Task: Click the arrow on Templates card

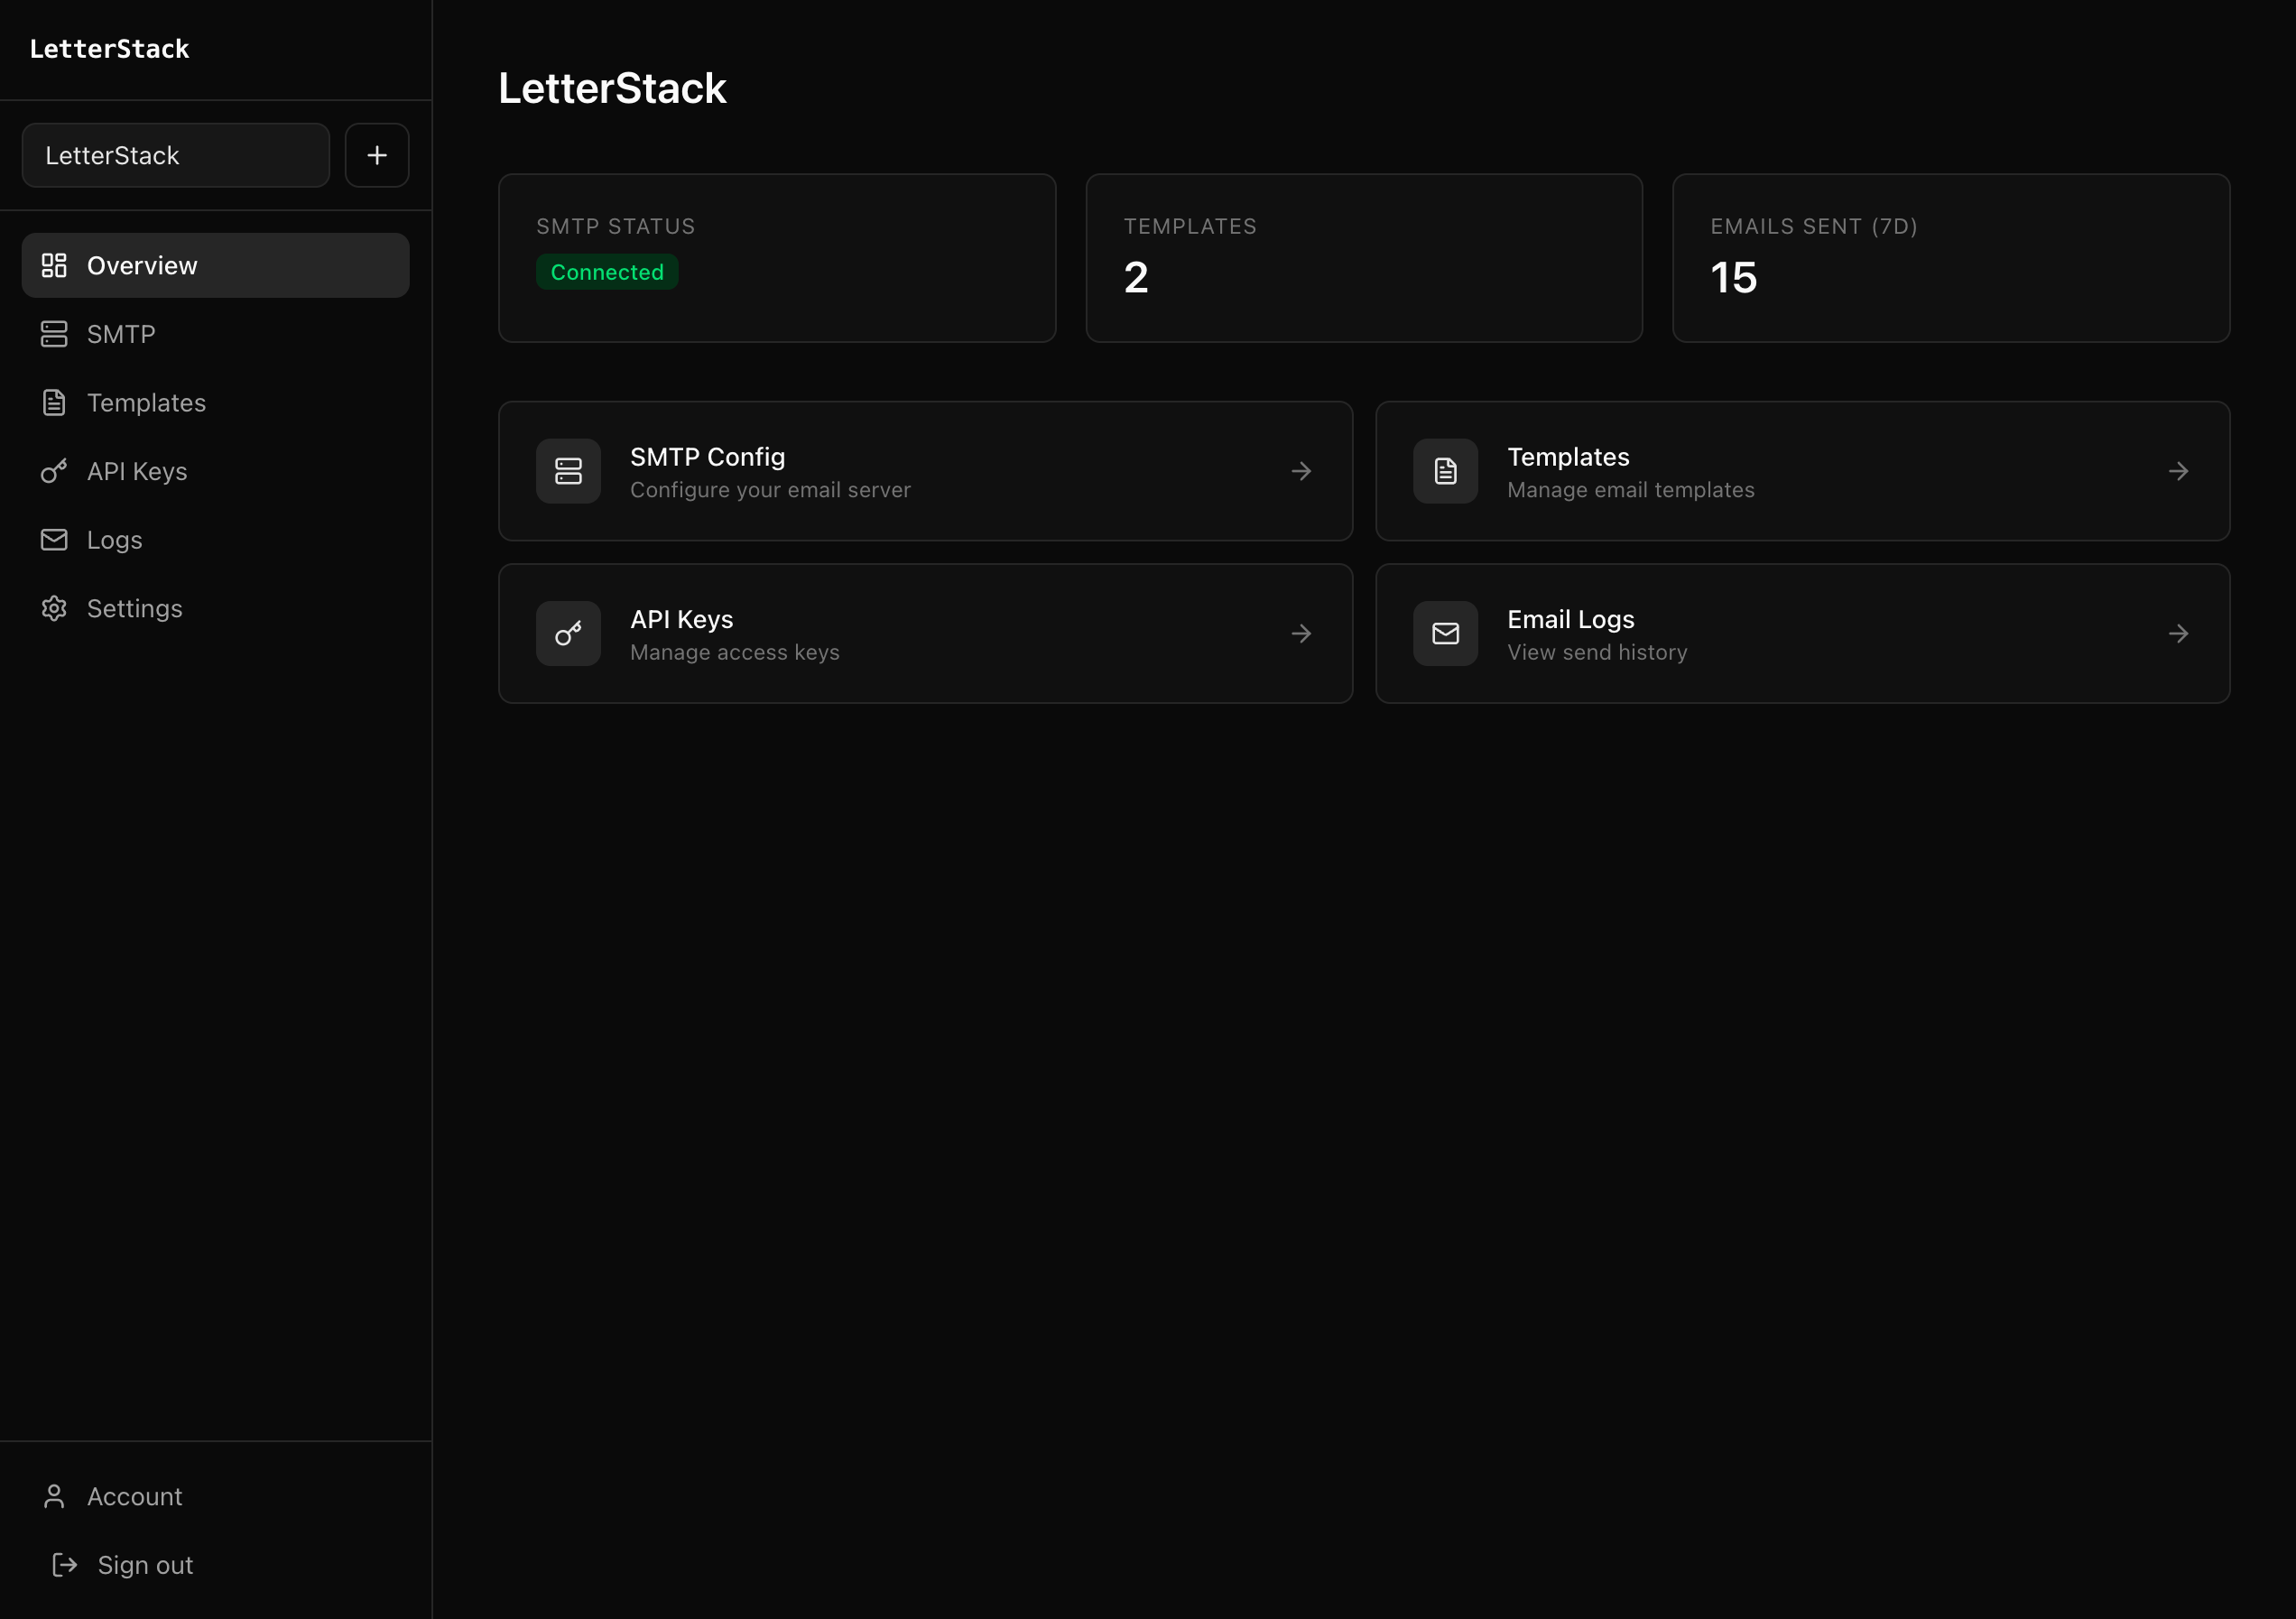Action: tap(2178, 471)
